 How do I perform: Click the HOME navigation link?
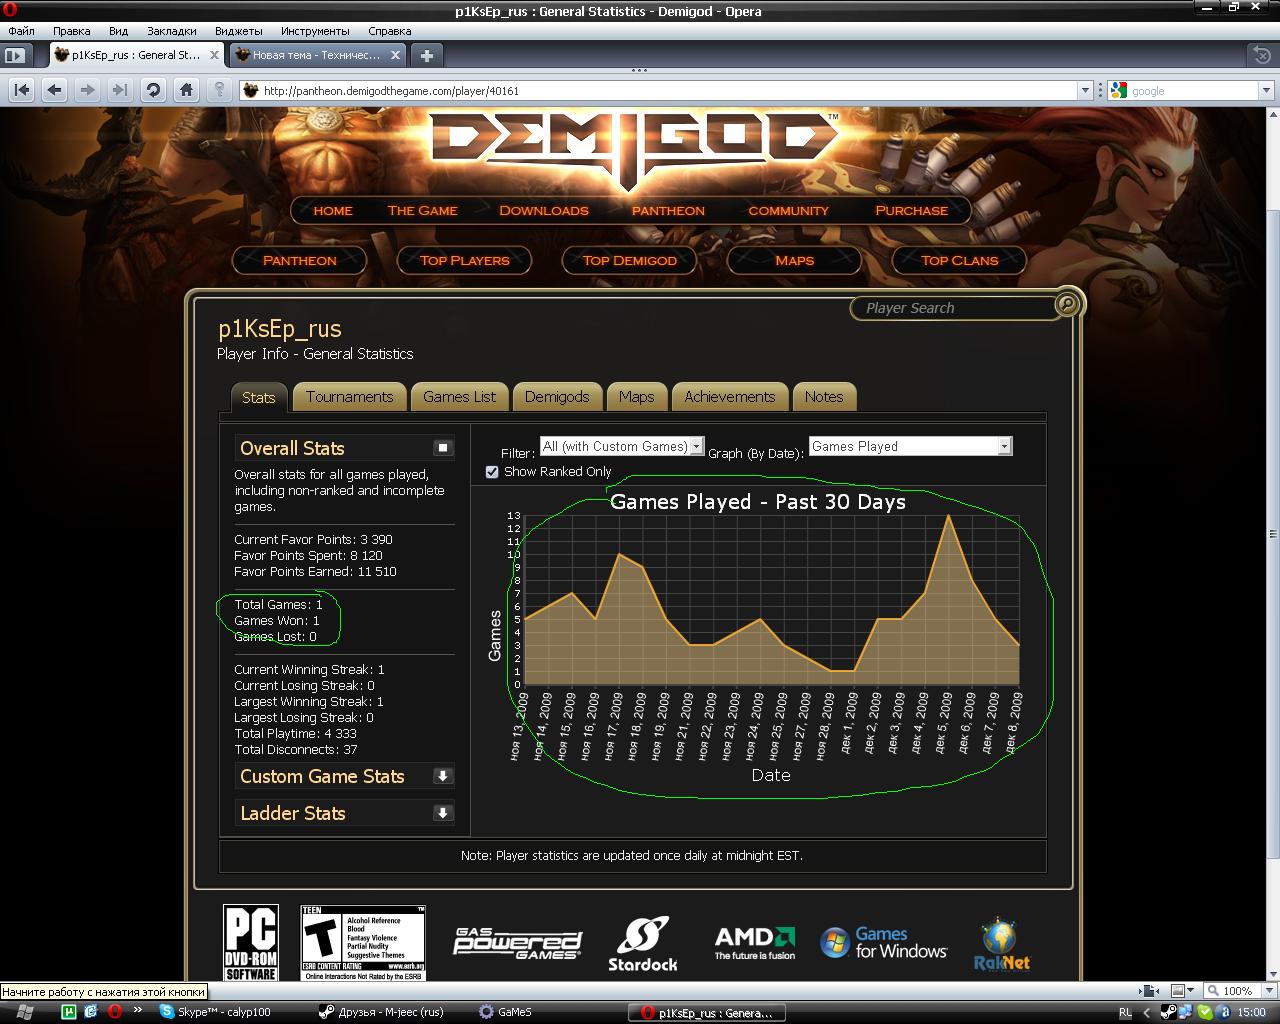pos(333,211)
